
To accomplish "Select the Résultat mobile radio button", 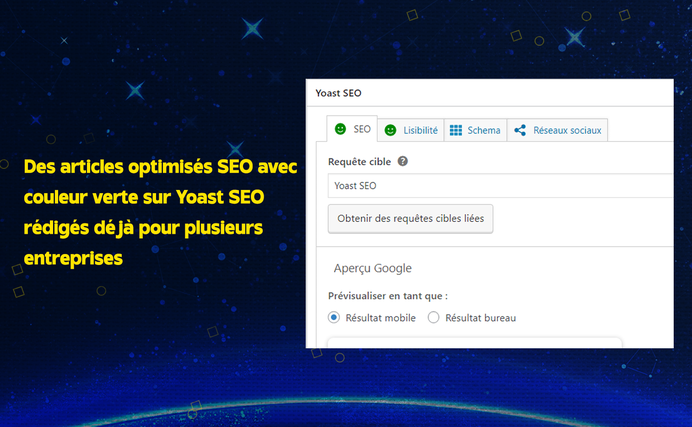I will tap(334, 318).
